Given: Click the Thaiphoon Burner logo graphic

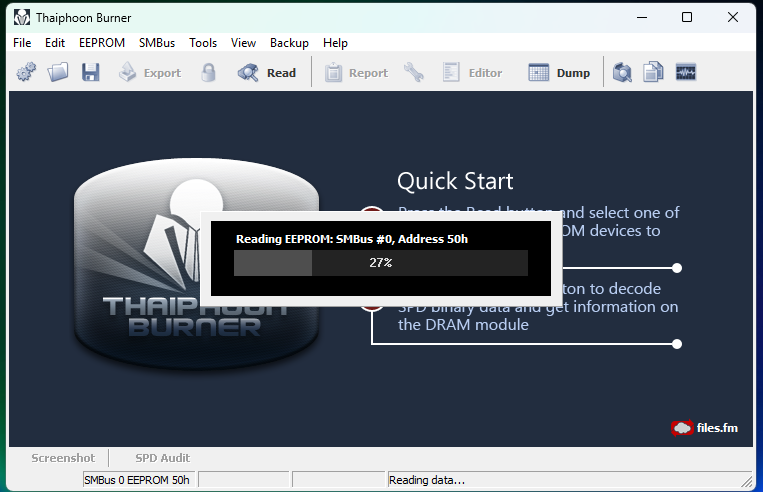Looking at the screenshot, I should point(197,262).
